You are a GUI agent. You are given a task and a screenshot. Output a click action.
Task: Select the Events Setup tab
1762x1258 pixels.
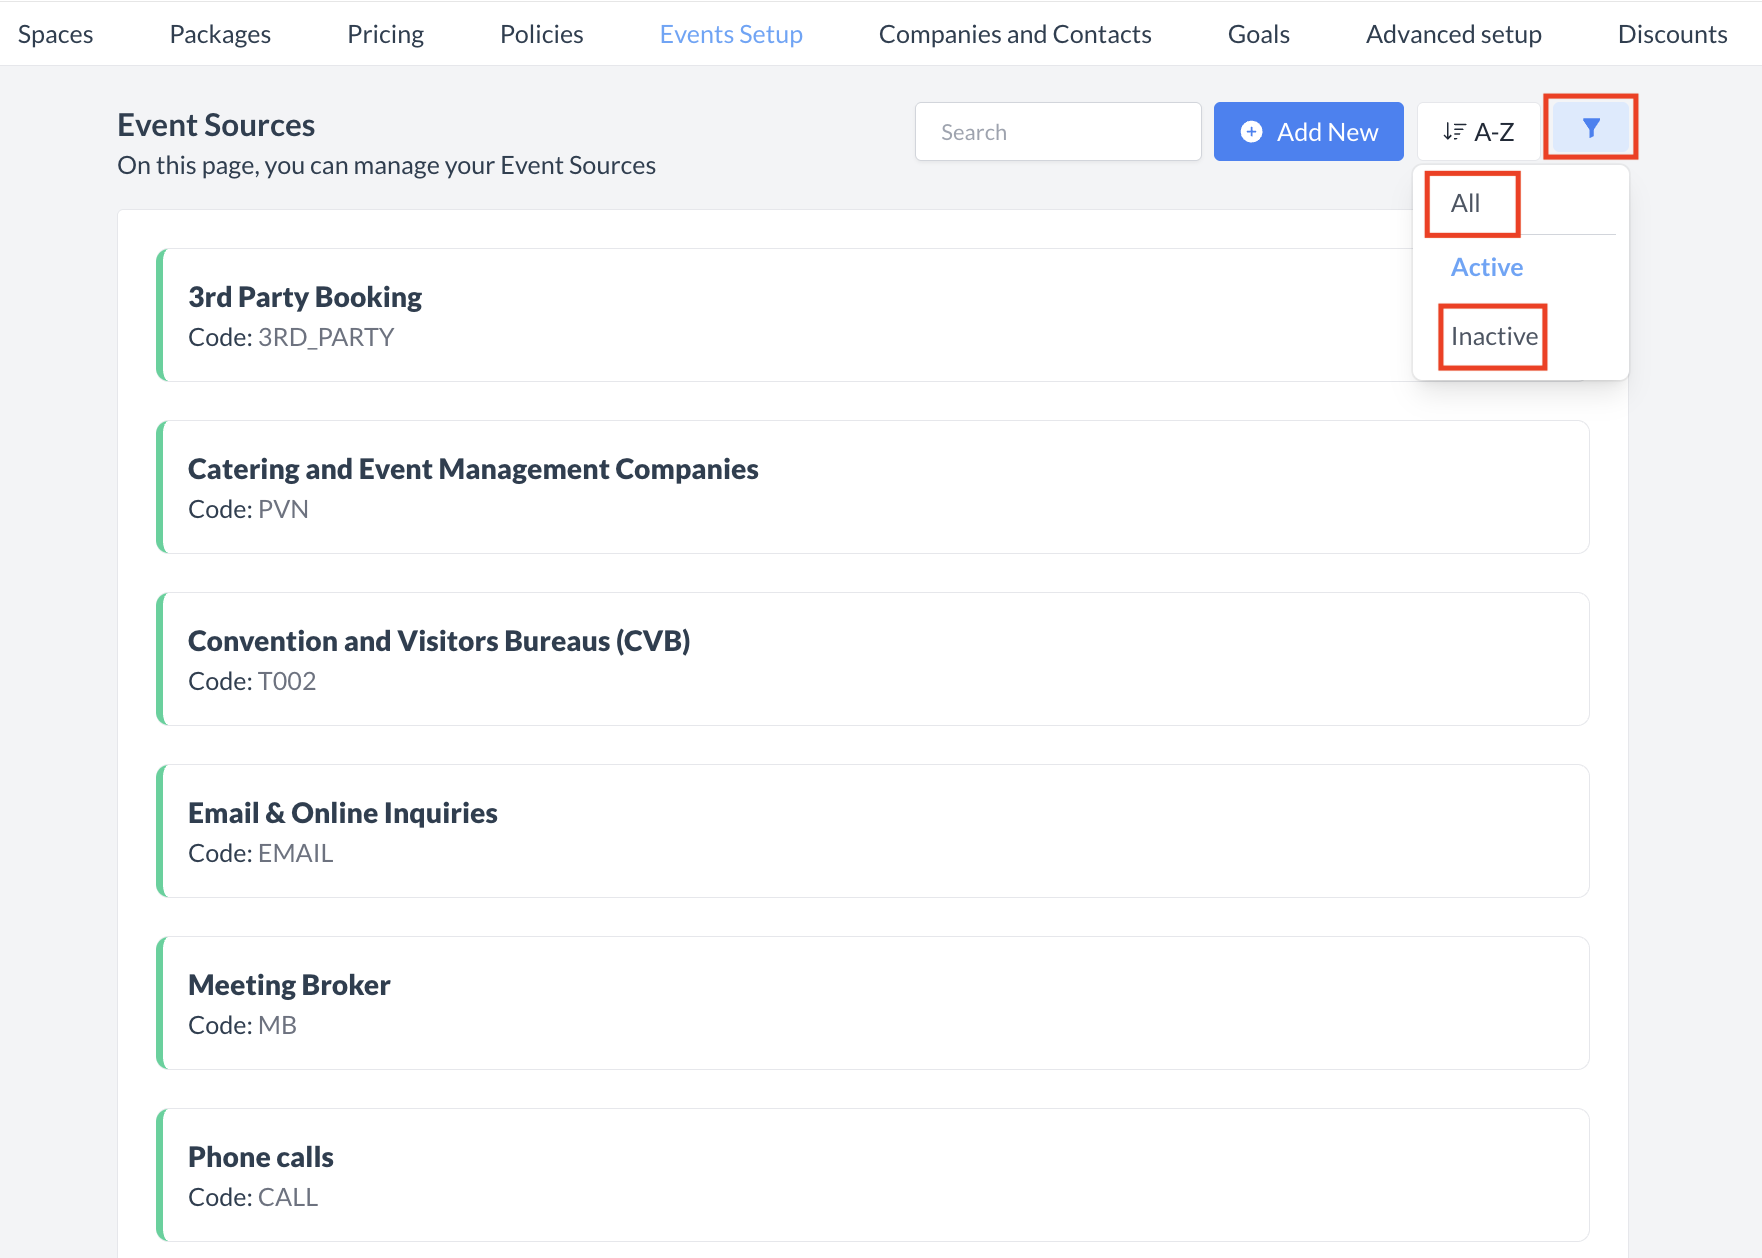pos(731,34)
